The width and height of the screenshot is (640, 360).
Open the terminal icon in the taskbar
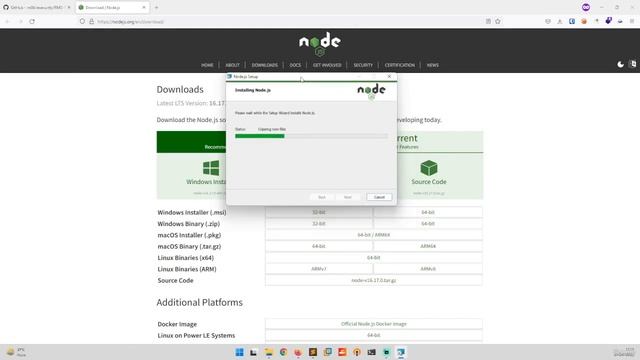[371, 352]
